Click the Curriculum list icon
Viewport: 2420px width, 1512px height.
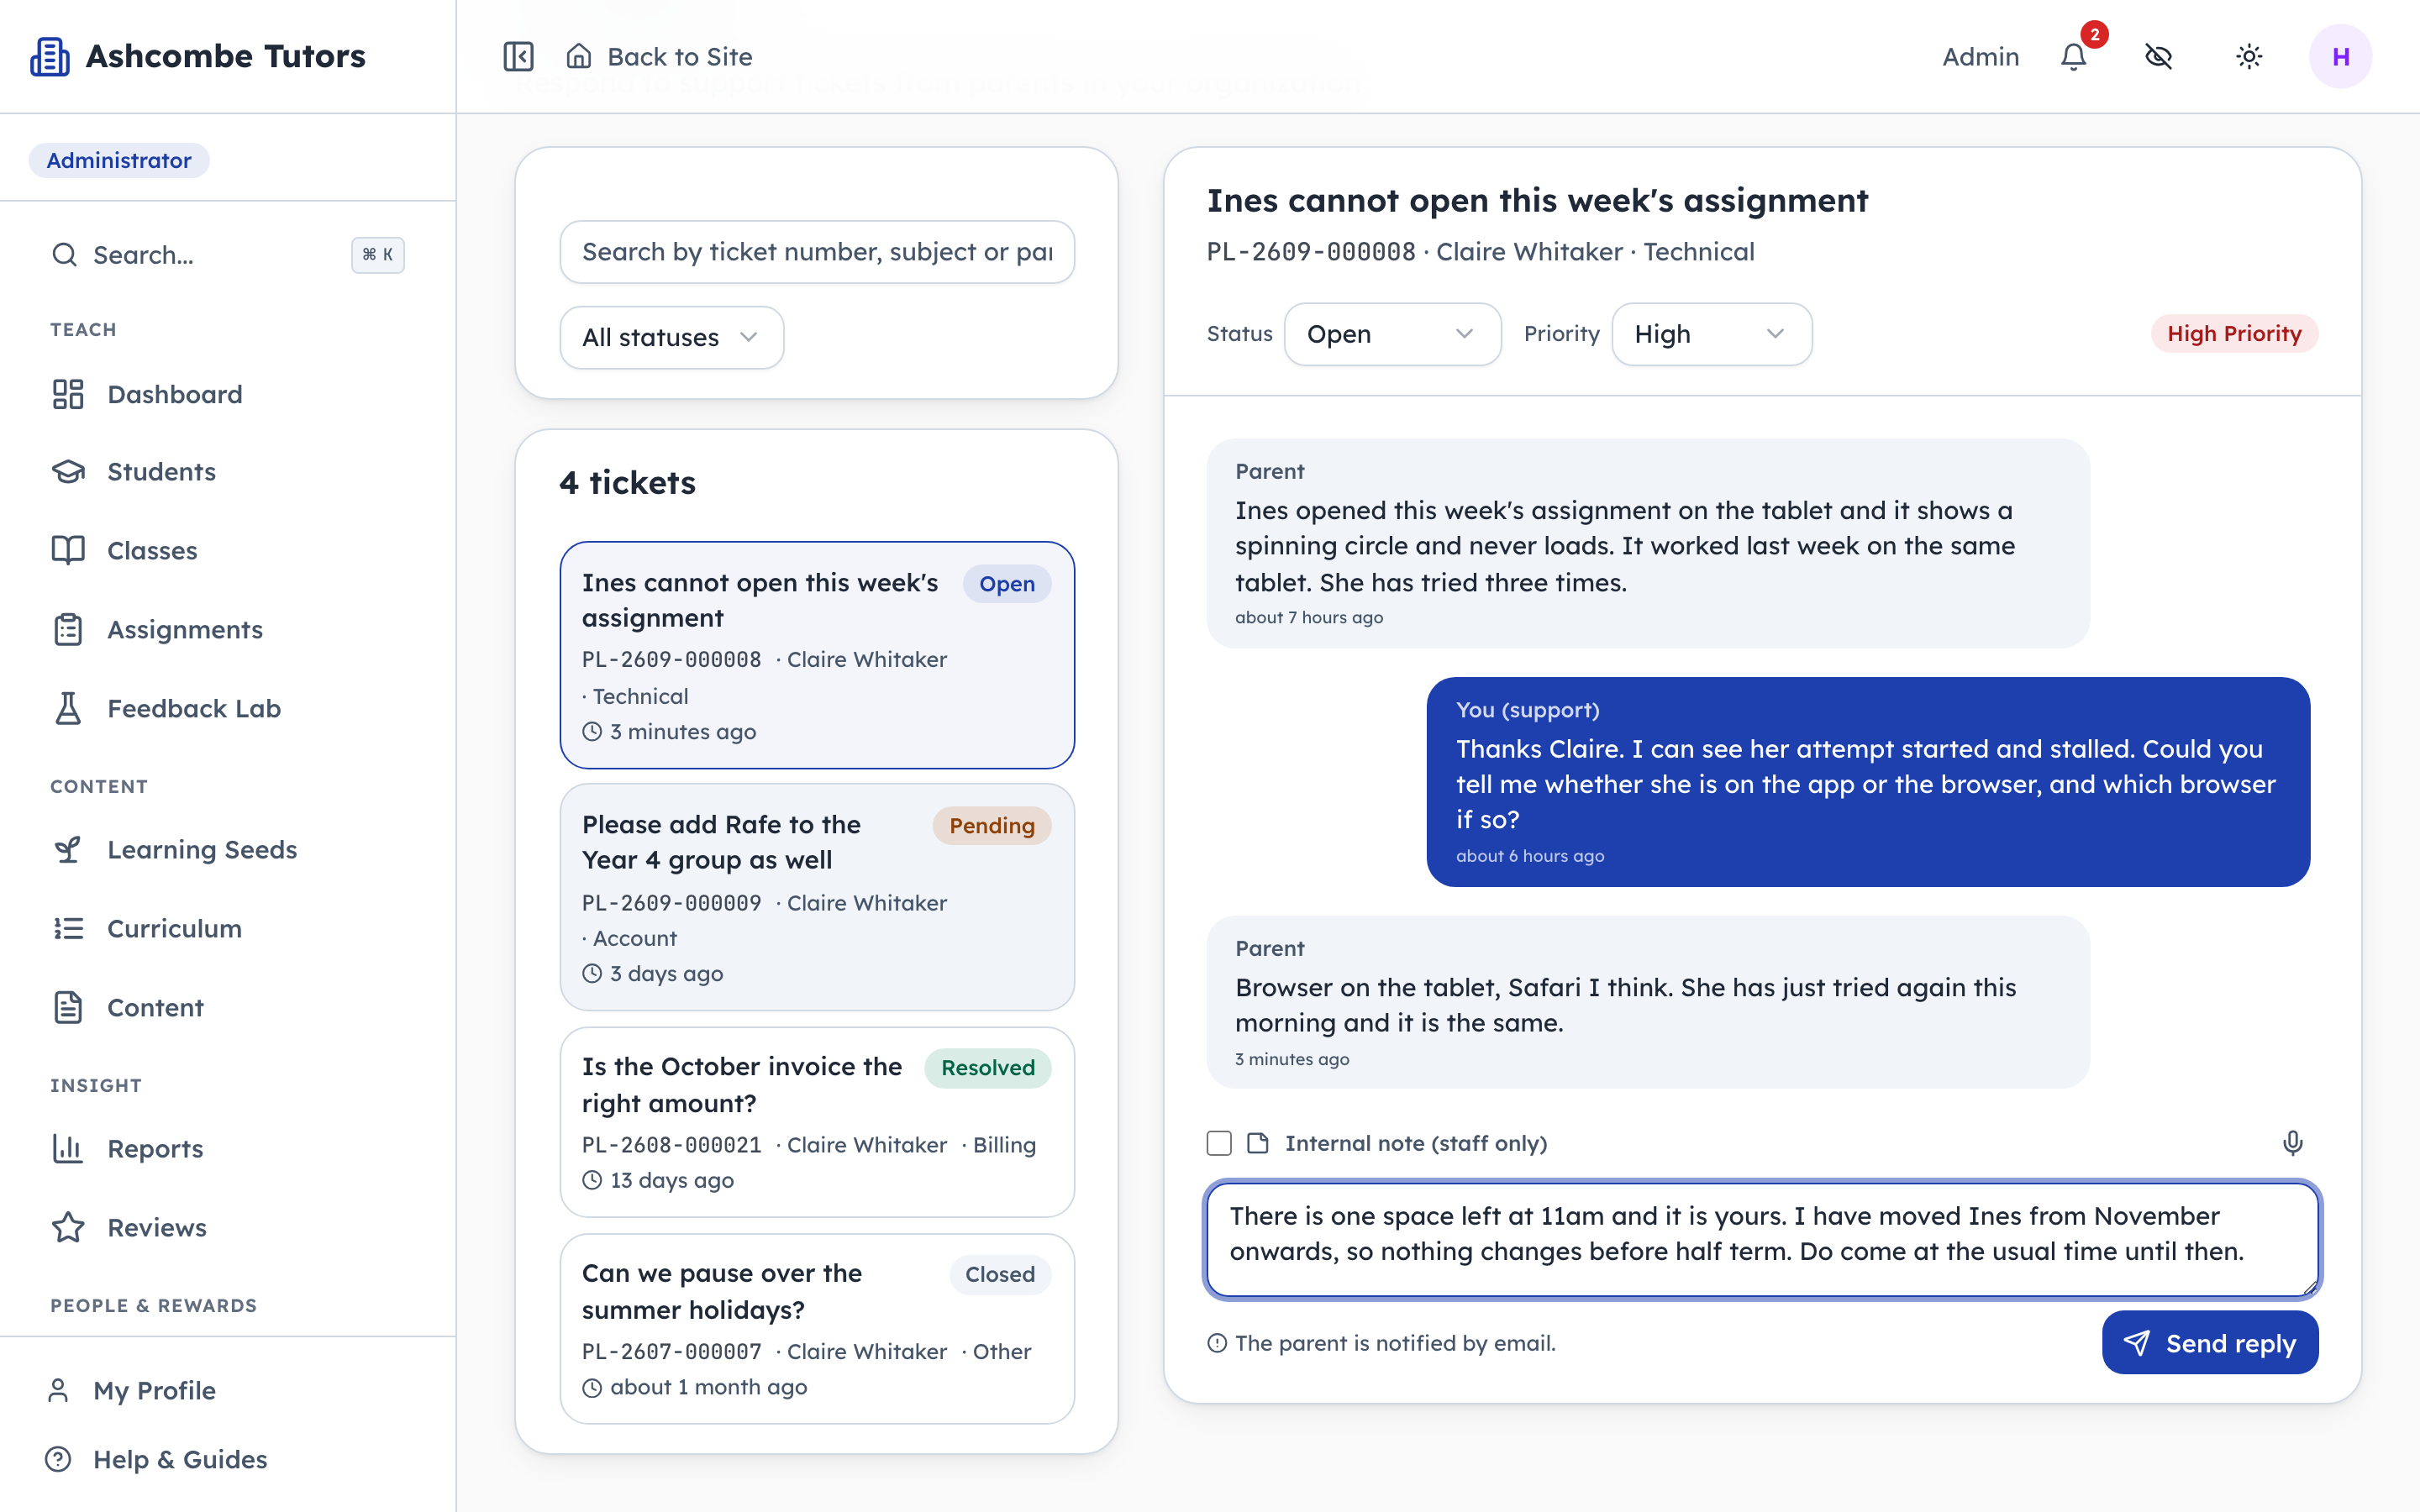[68, 928]
